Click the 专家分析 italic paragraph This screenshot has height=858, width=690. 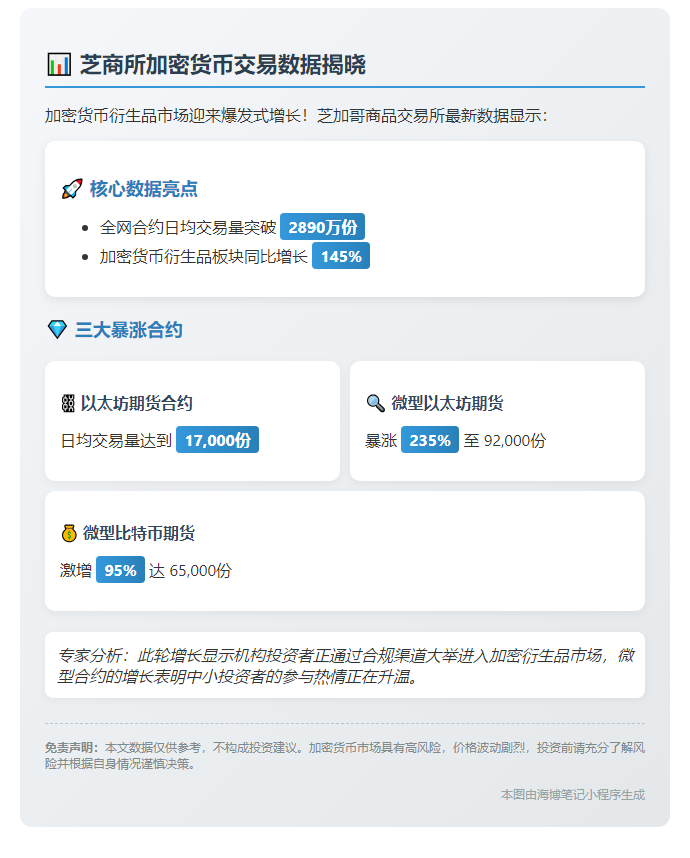345,666
